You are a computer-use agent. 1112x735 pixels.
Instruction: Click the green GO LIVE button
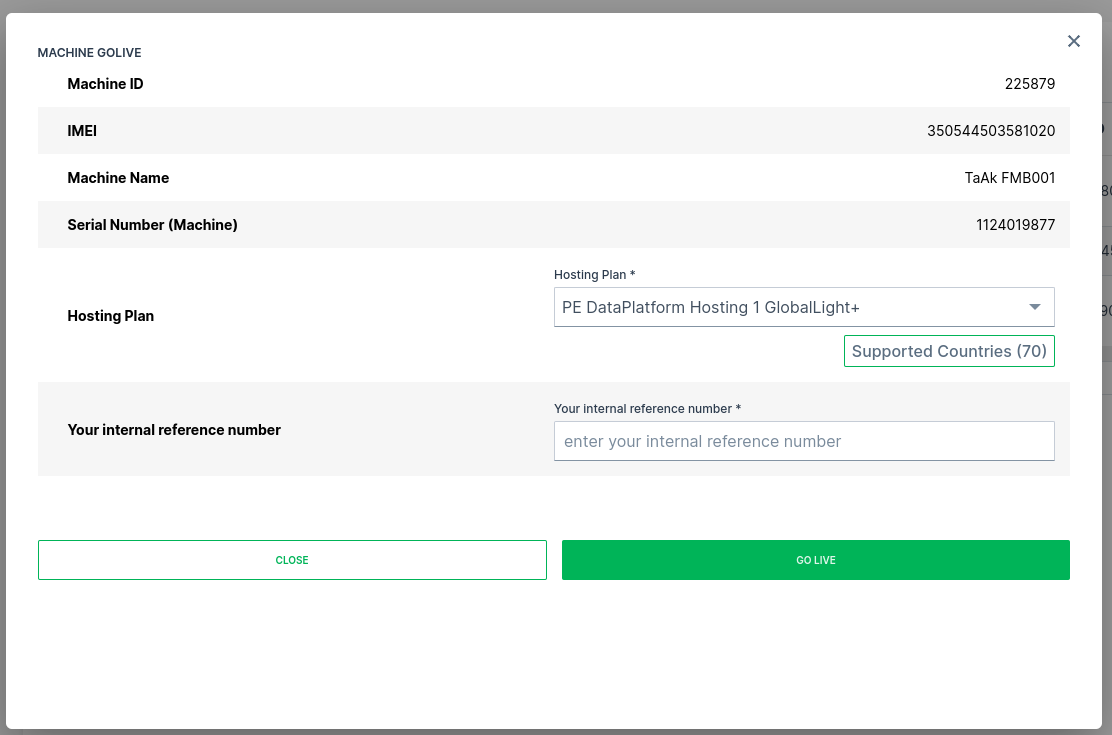(815, 560)
